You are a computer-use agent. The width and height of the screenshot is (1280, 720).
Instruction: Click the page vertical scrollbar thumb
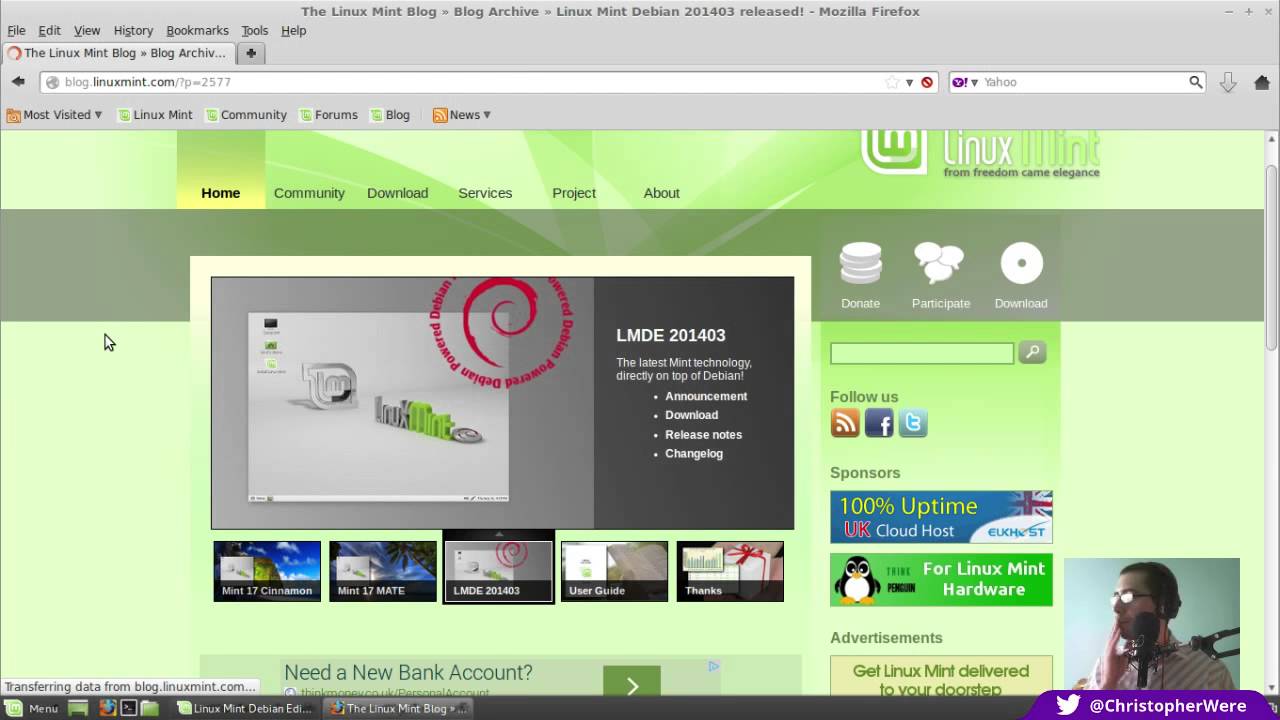pyautogui.click(x=1271, y=257)
